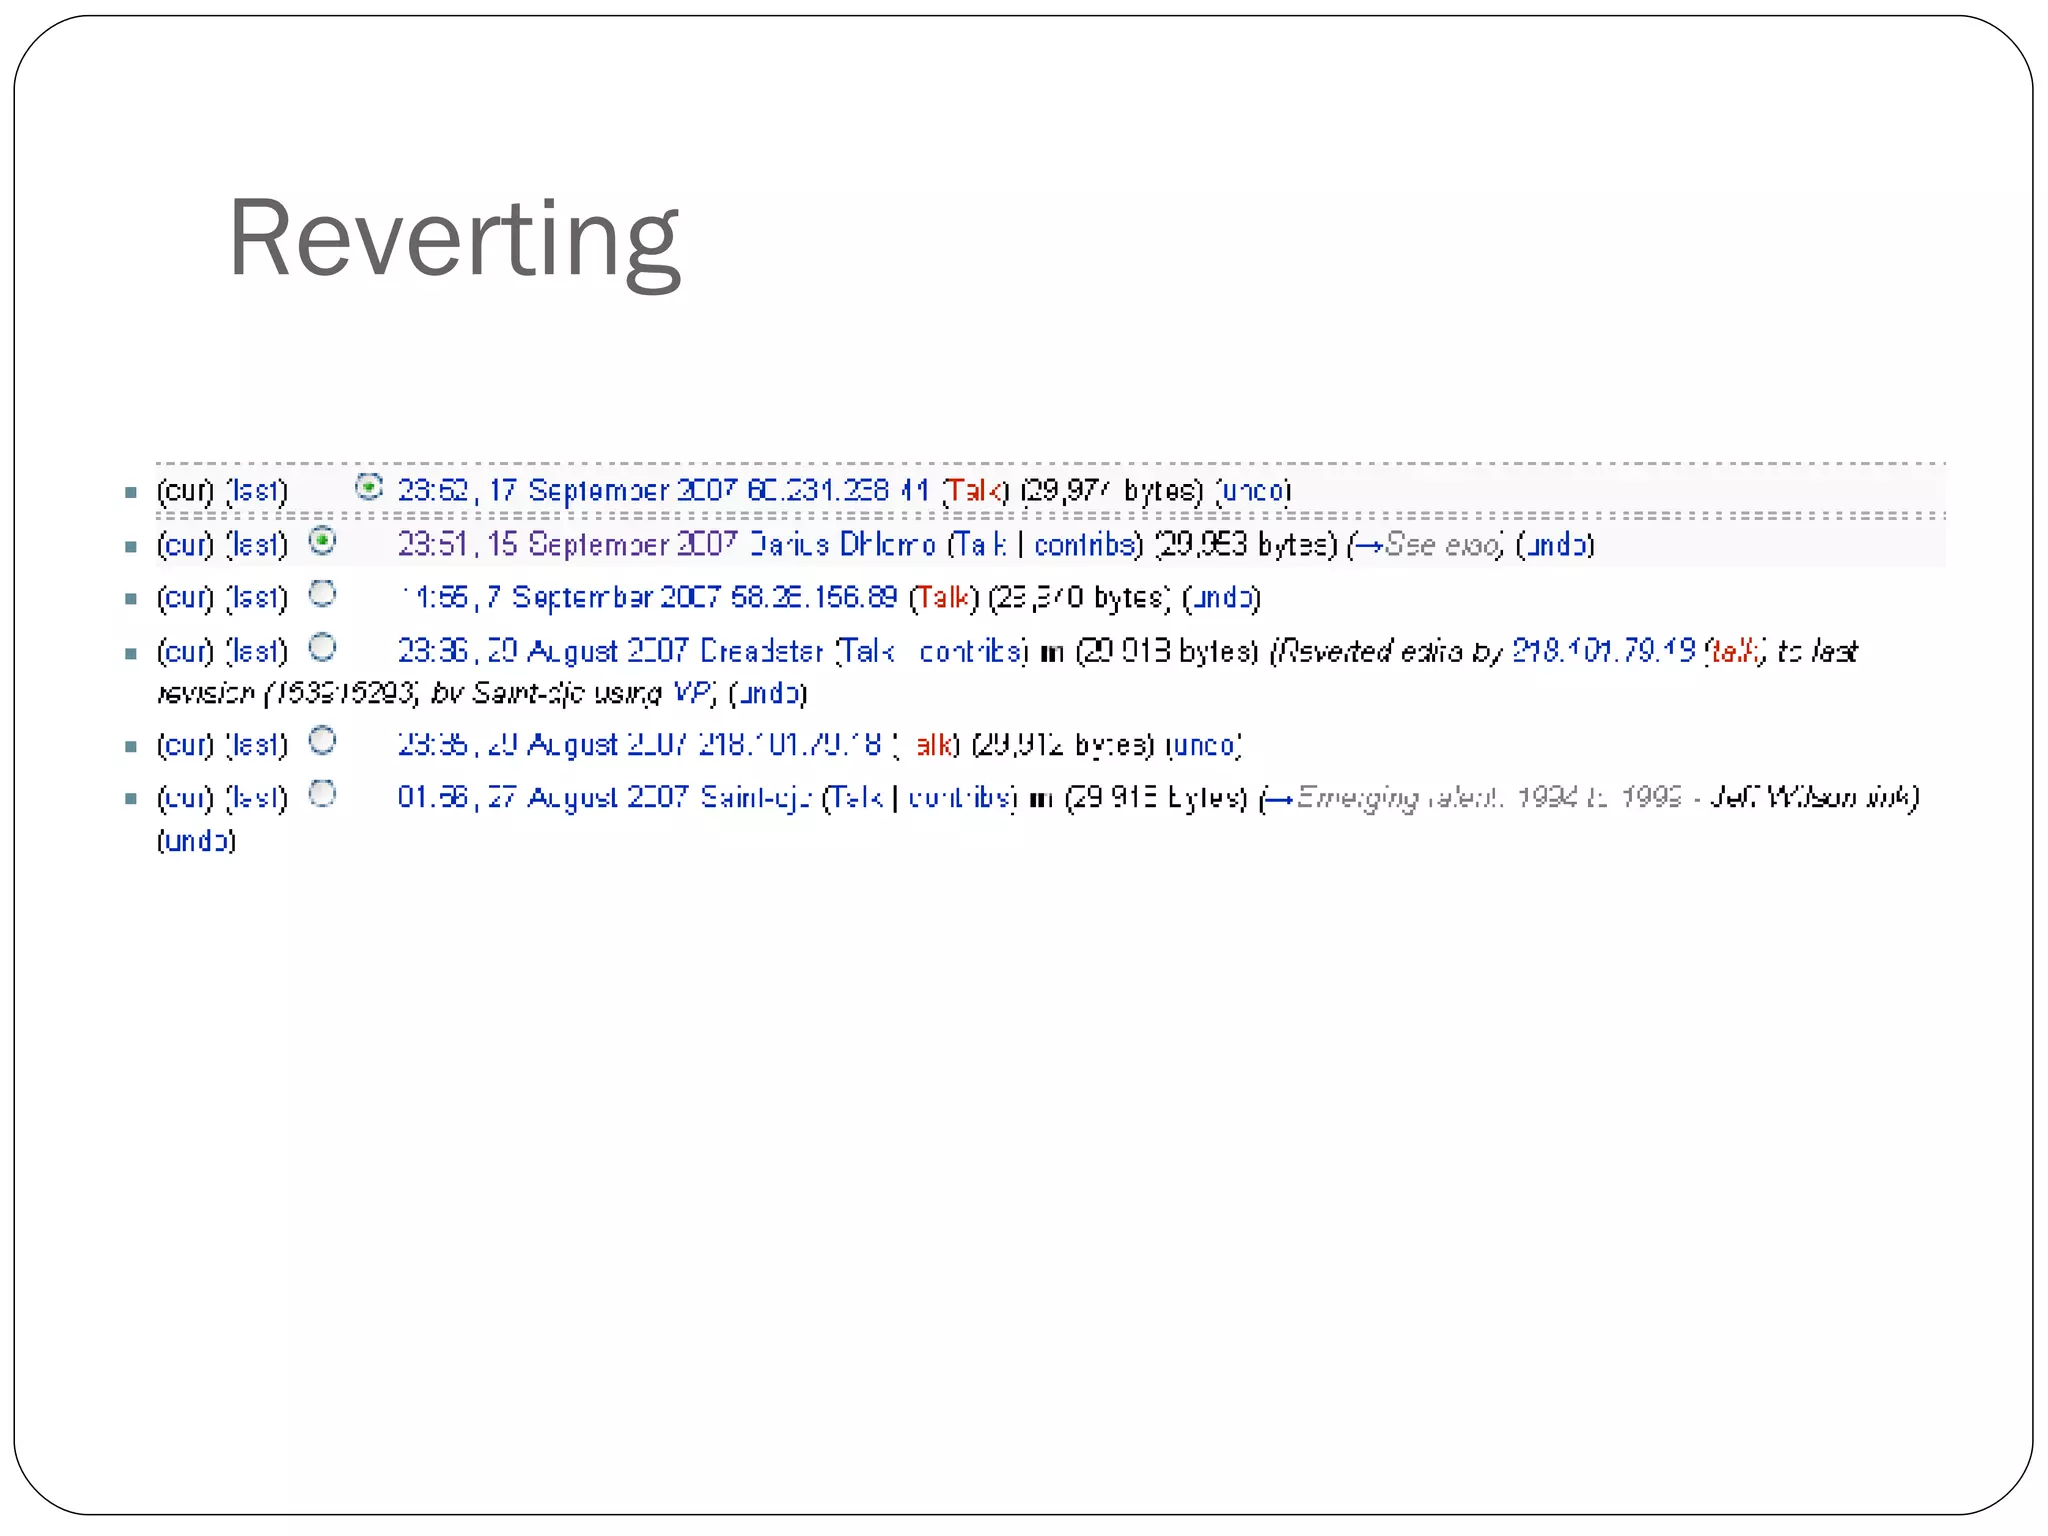
Task: Open contribs link for Saint-cjc
Action: click(959, 797)
